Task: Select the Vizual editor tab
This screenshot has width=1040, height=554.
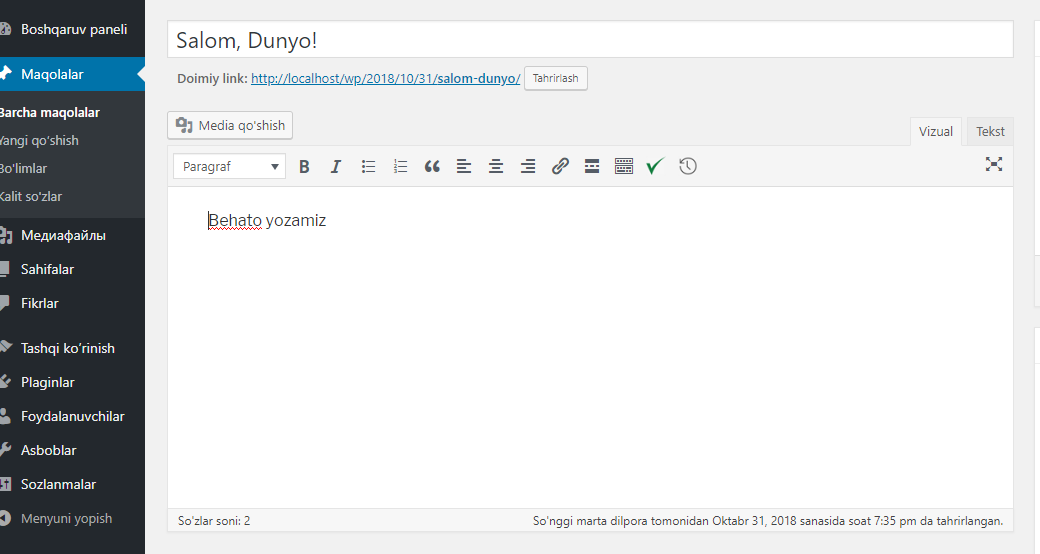Action: [x=936, y=131]
